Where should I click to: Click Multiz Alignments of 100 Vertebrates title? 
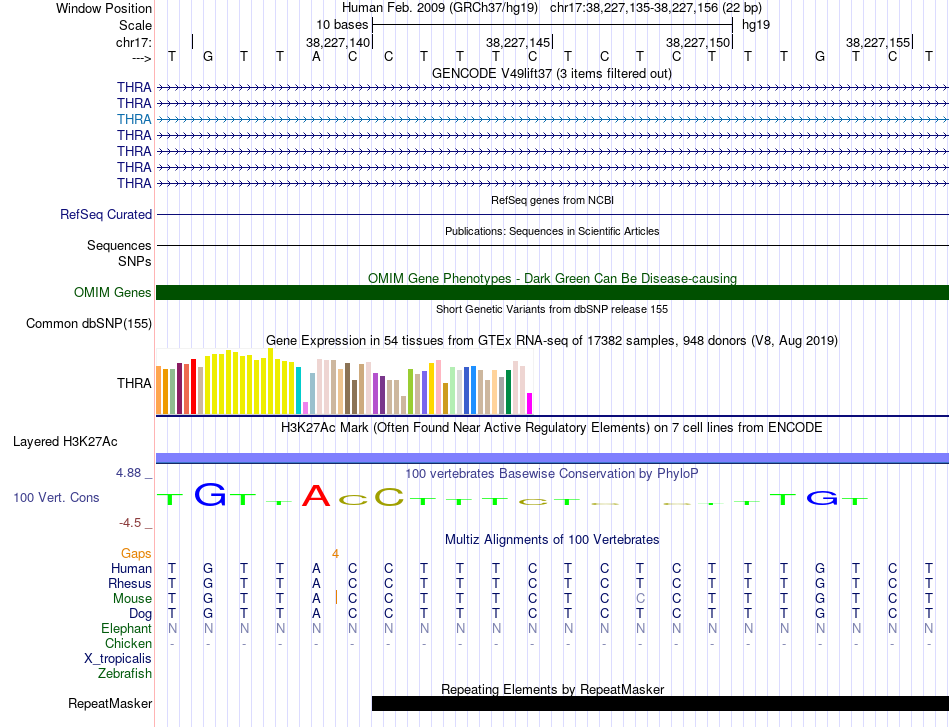tap(552, 540)
